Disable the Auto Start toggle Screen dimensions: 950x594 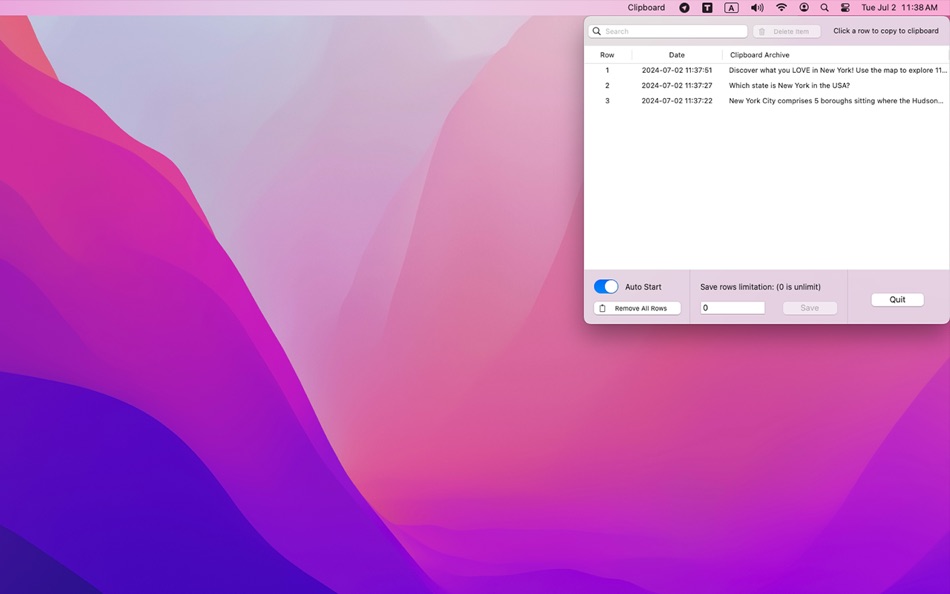tap(606, 286)
